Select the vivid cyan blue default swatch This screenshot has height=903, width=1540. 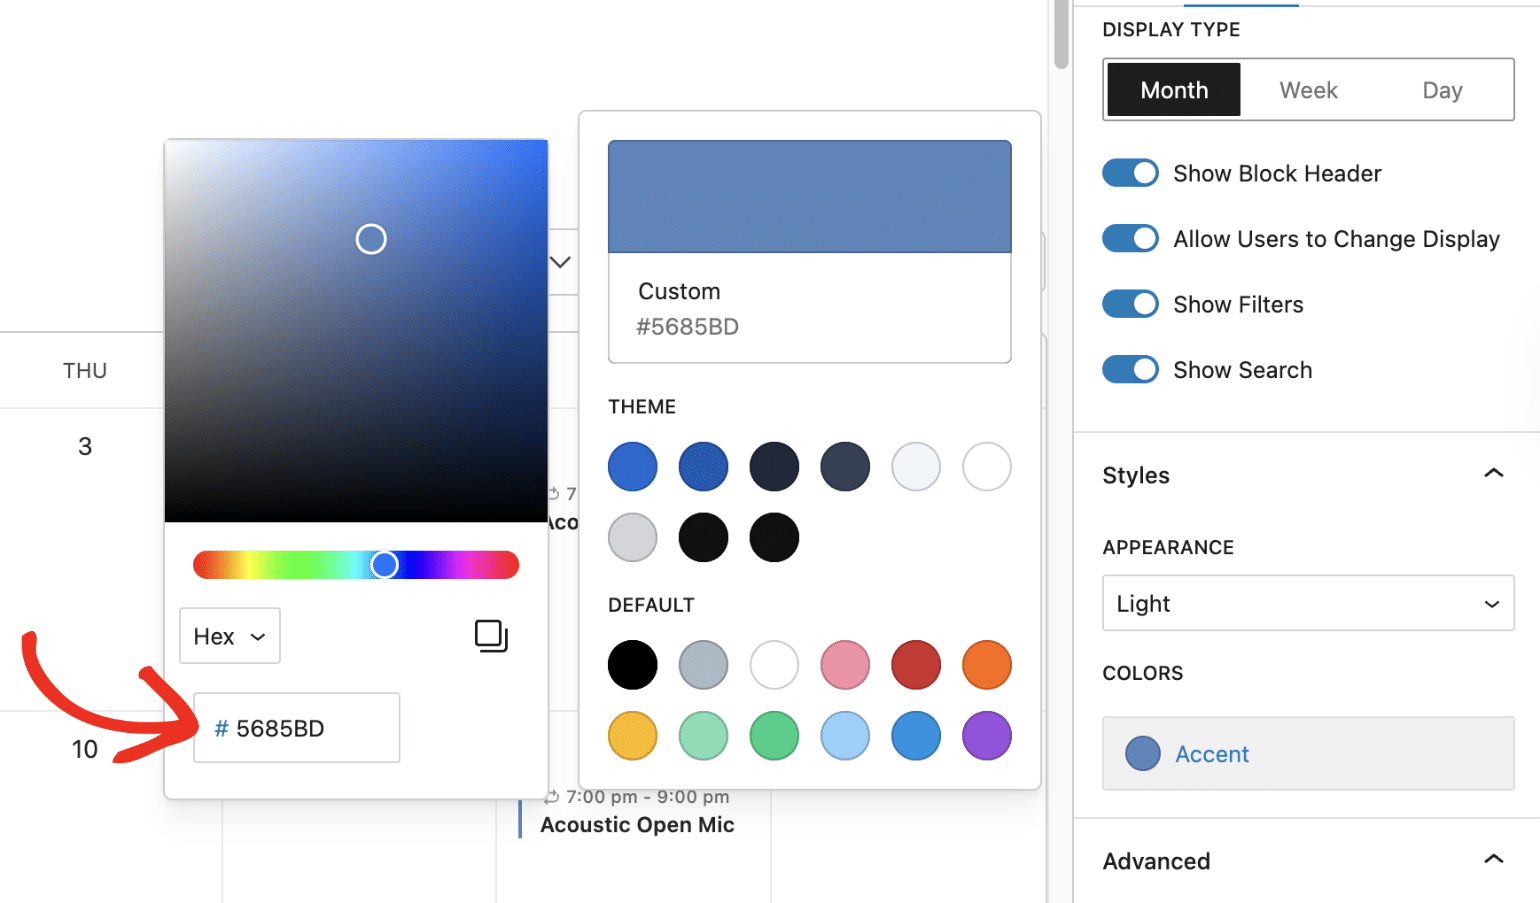[x=916, y=736]
